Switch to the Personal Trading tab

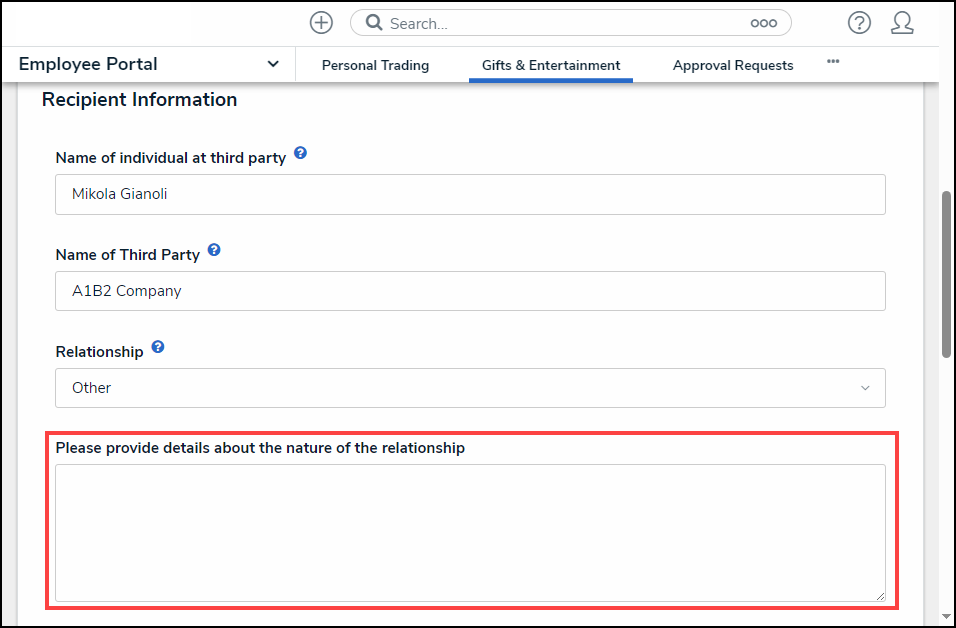[375, 65]
